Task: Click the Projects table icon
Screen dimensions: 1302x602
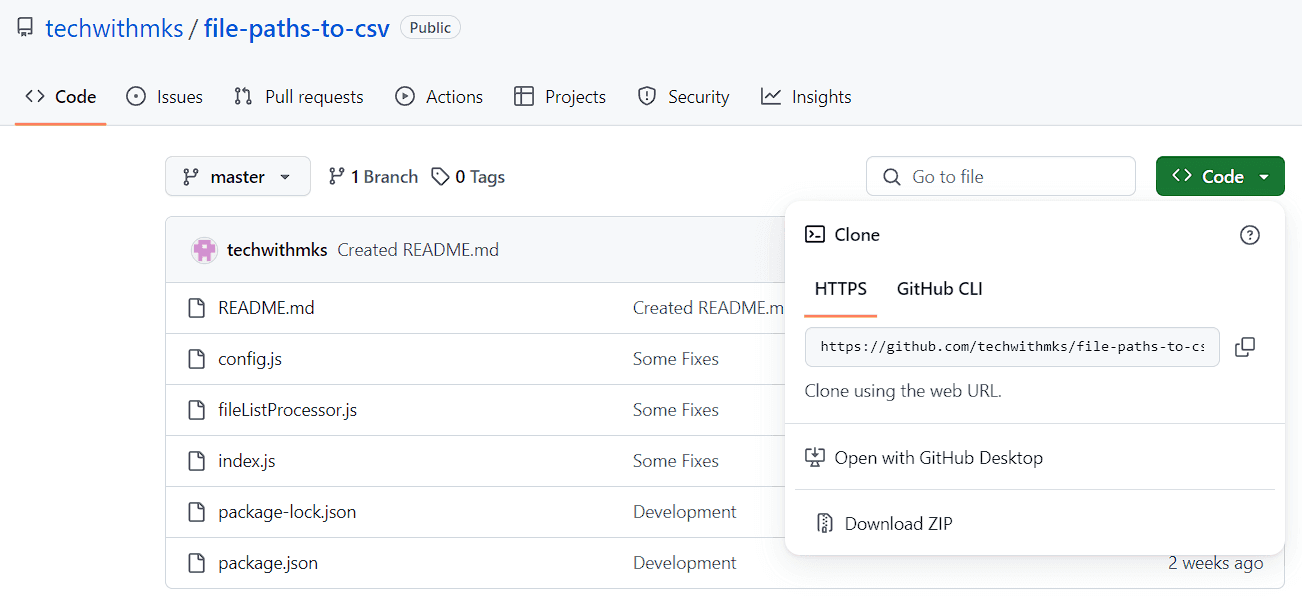Action: (524, 96)
